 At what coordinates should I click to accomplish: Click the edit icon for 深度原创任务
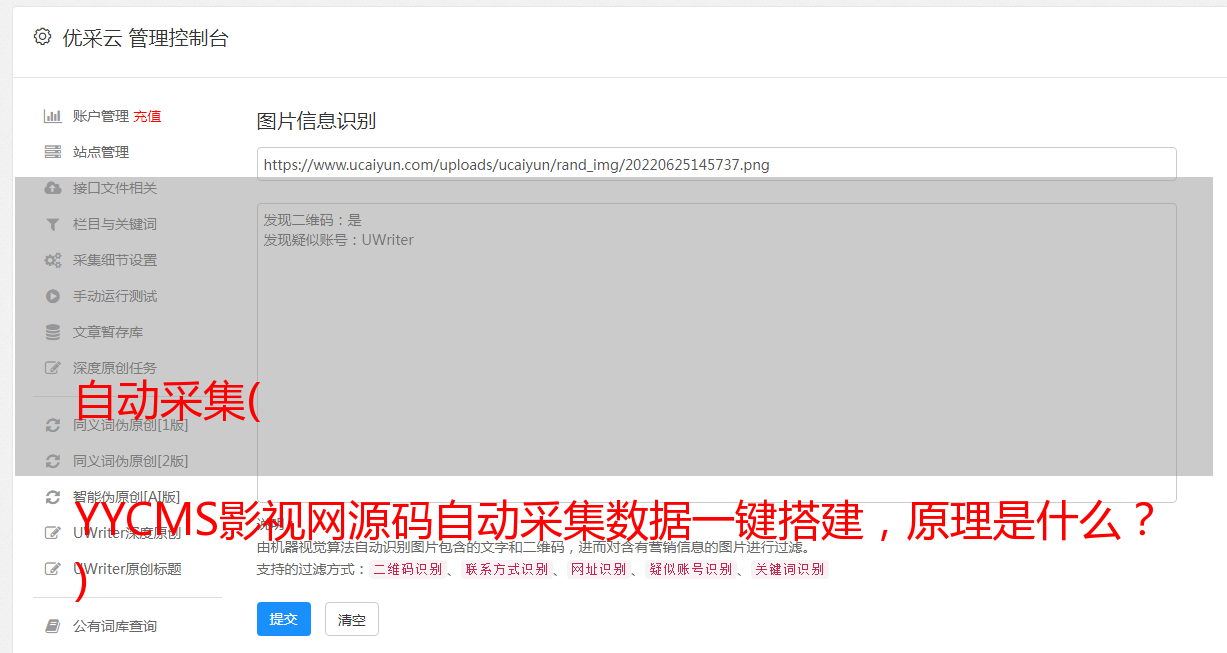52,368
